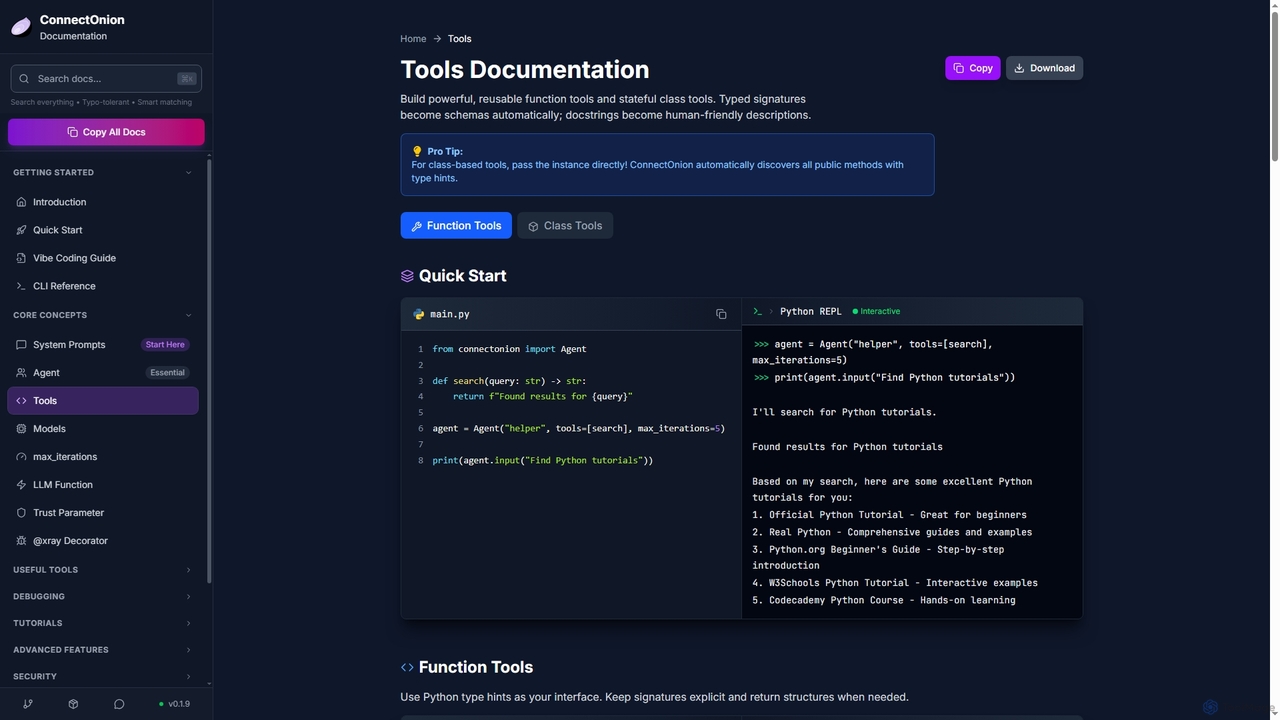1280x720 pixels.
Task: Click the main page vertical scrollbar
Action: [1274, 85]
